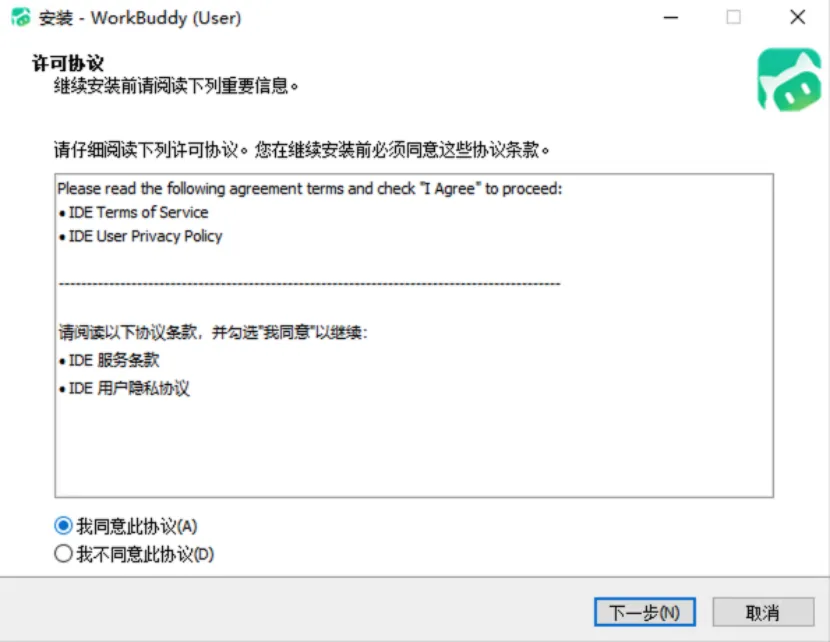Screen dimensions: 830x642
Task: Click the 下一步(N) button
Action: (645, 612)
